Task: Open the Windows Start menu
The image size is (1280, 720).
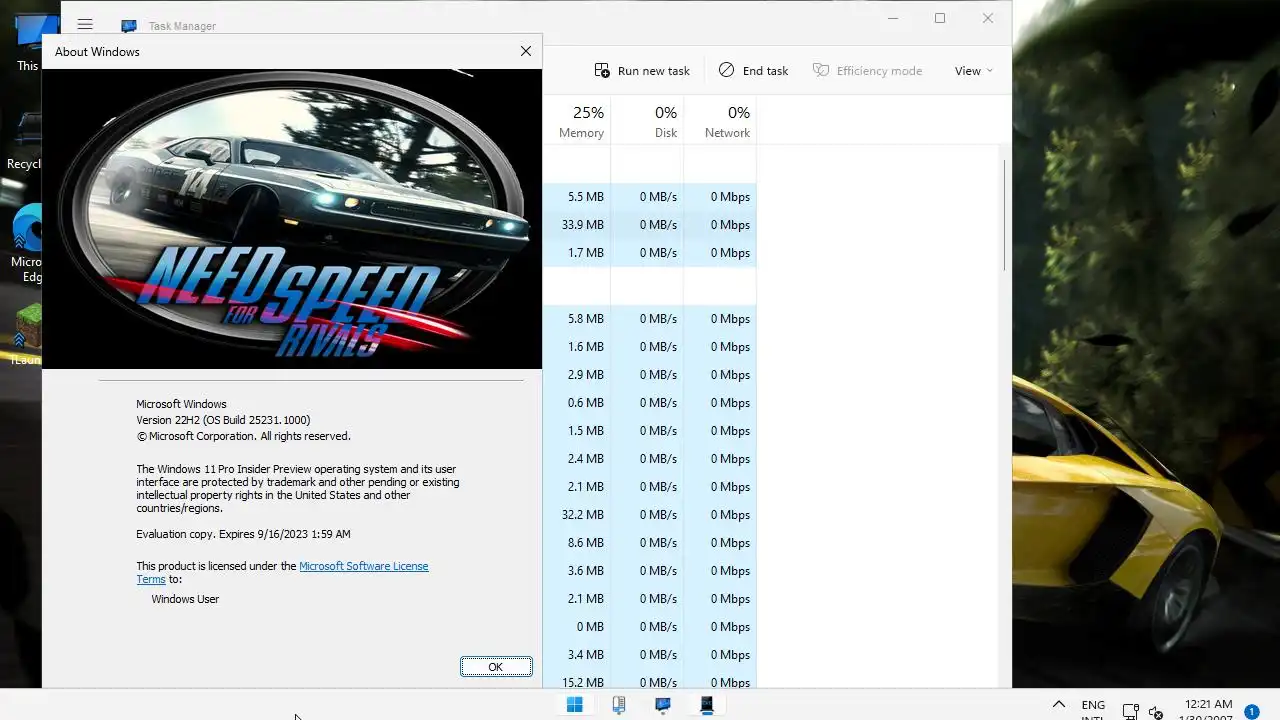Action: pos(575,705)
